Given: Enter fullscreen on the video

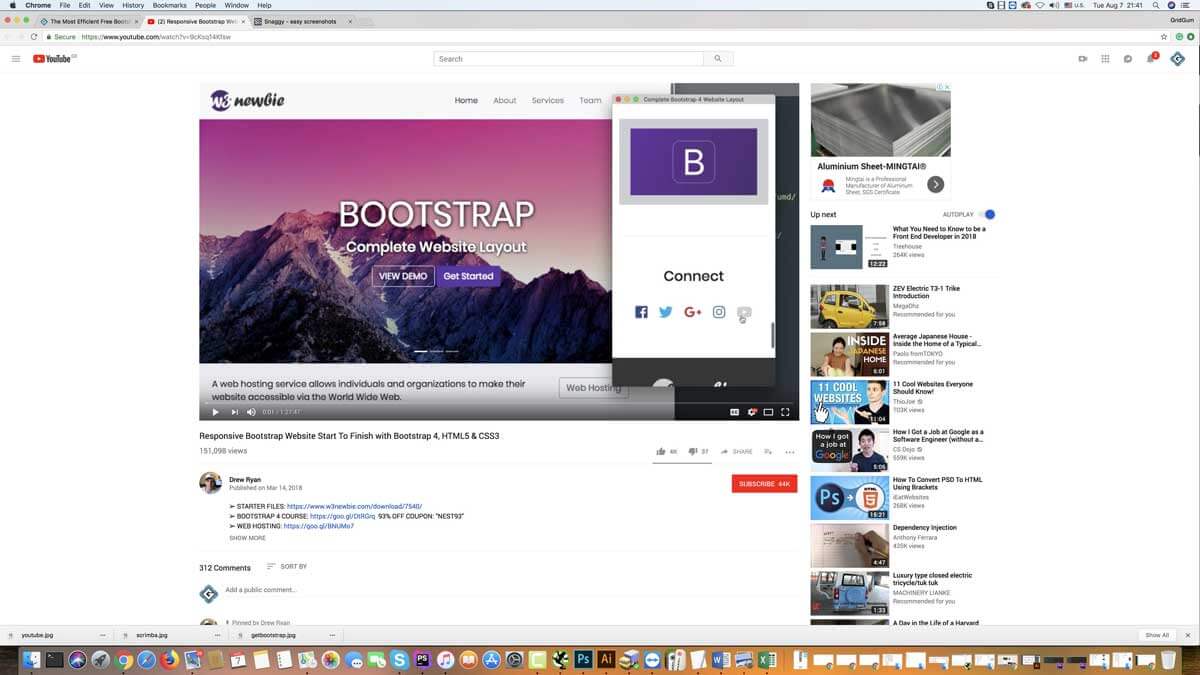Looking at the screenshot, I should (x=786, y=412).
